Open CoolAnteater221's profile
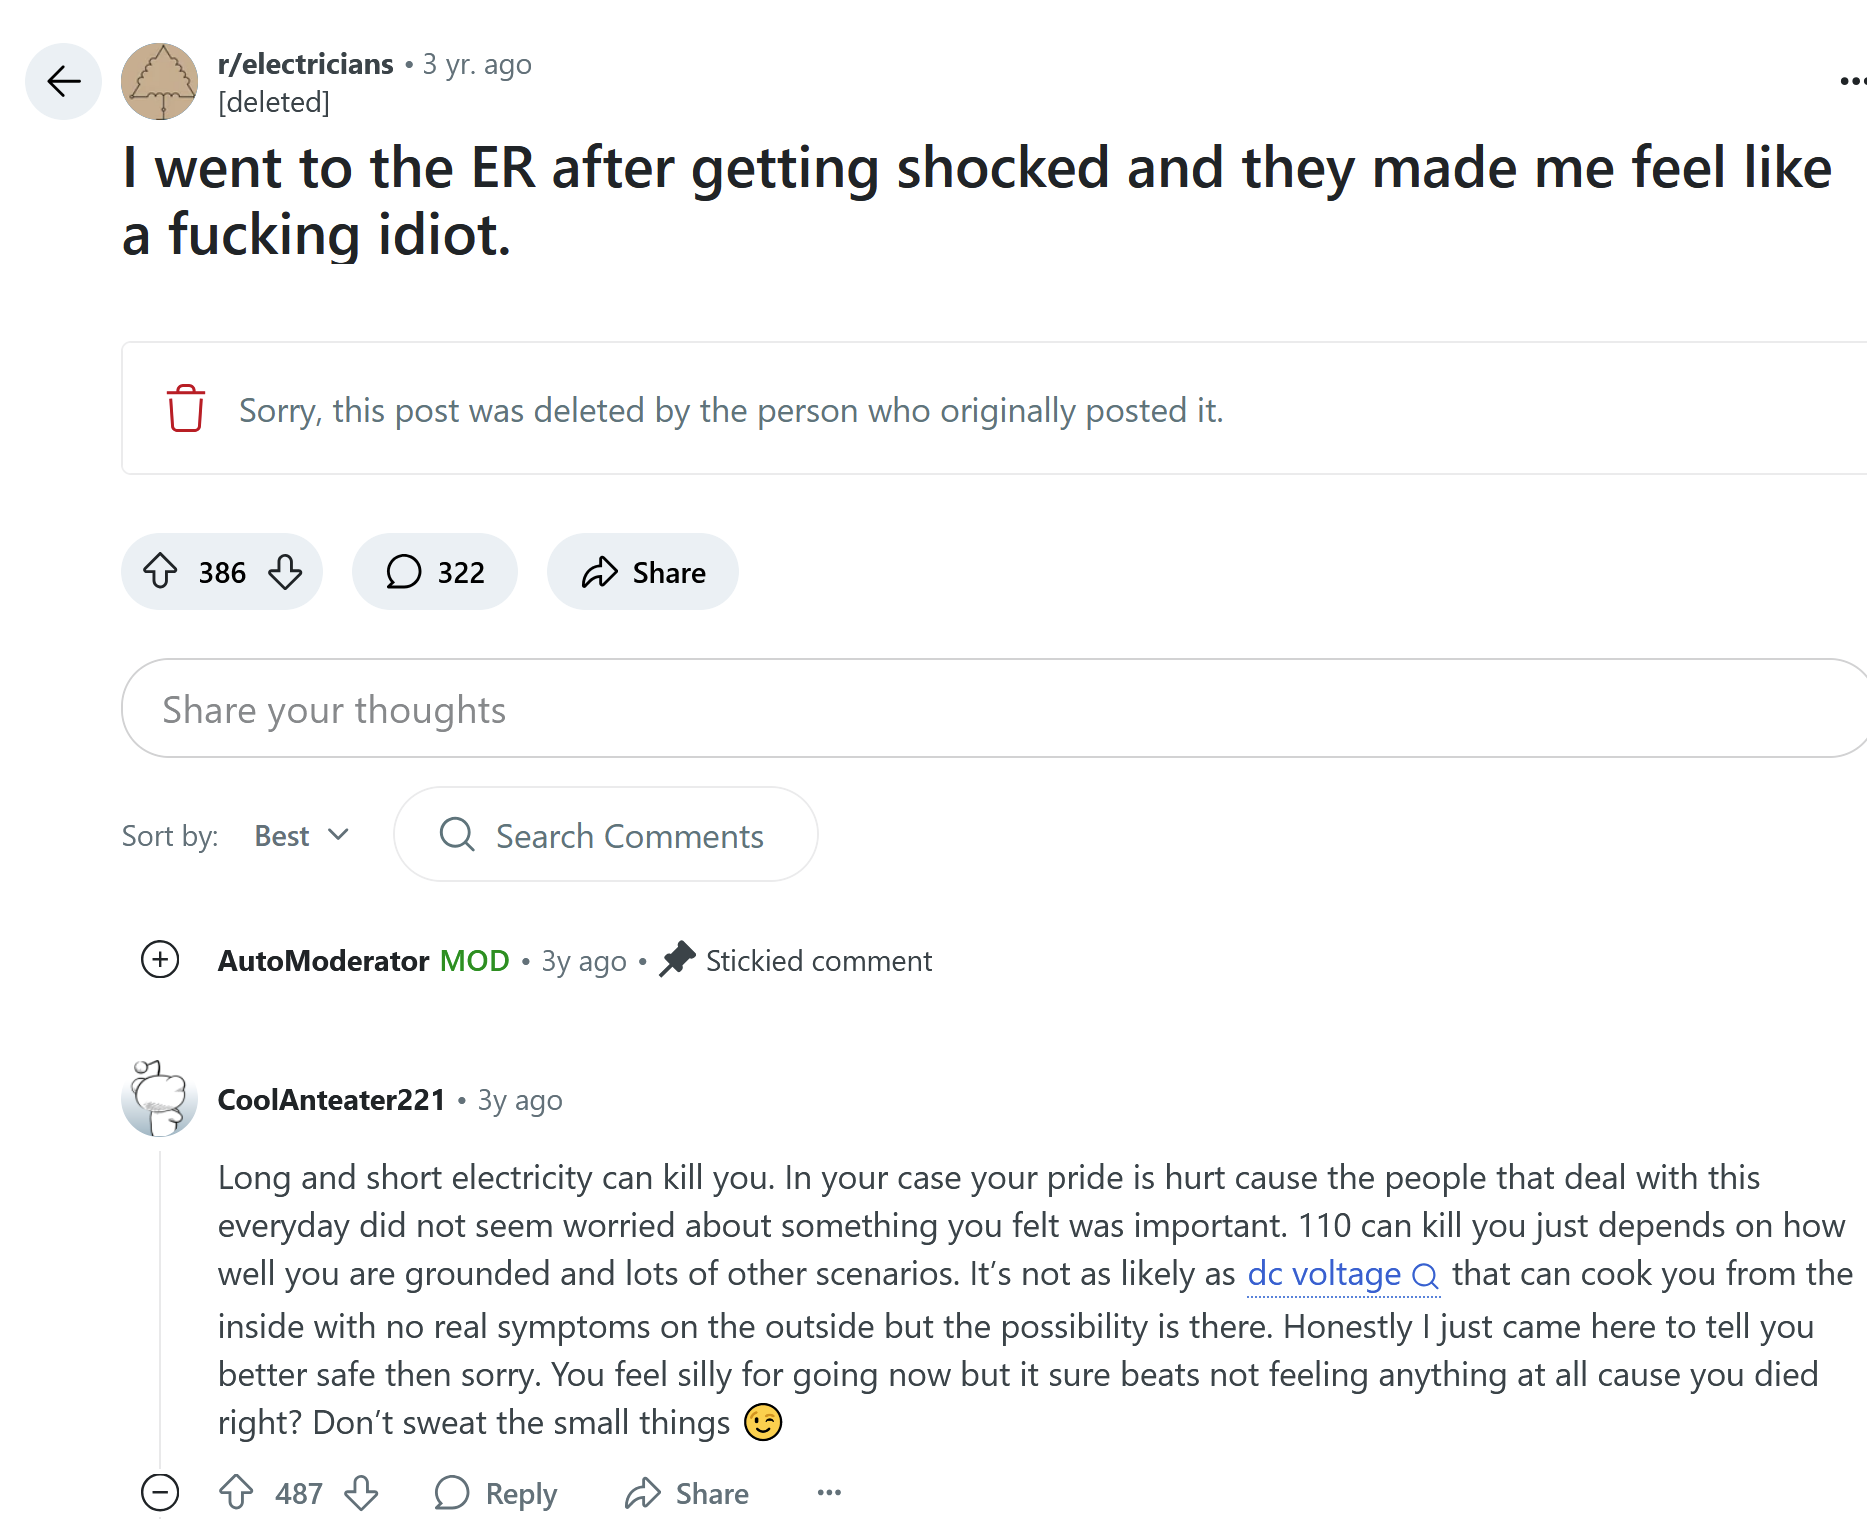This screenshot has height=1519, width=1867. click(331, 1100)
